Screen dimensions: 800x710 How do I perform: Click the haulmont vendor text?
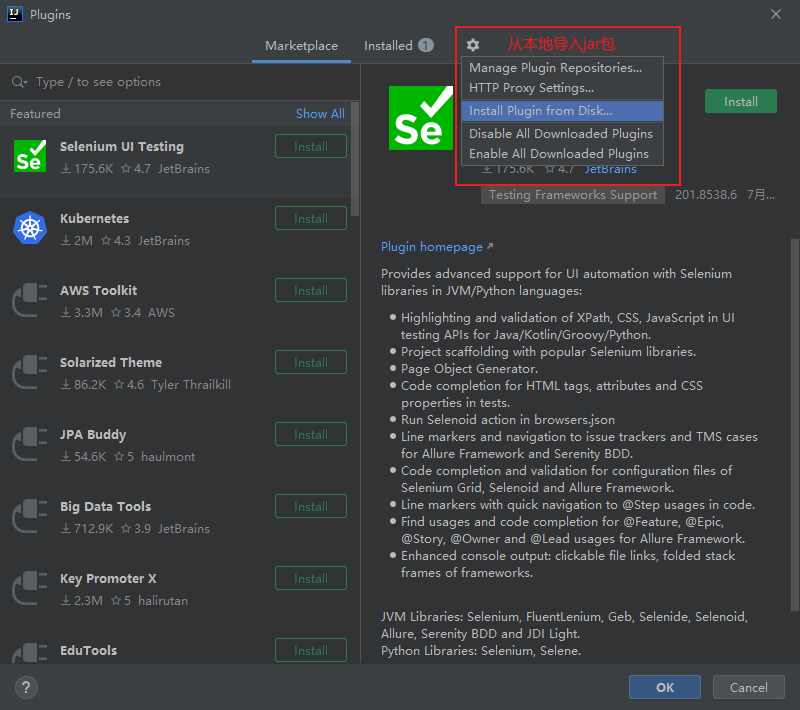point(168,457)
